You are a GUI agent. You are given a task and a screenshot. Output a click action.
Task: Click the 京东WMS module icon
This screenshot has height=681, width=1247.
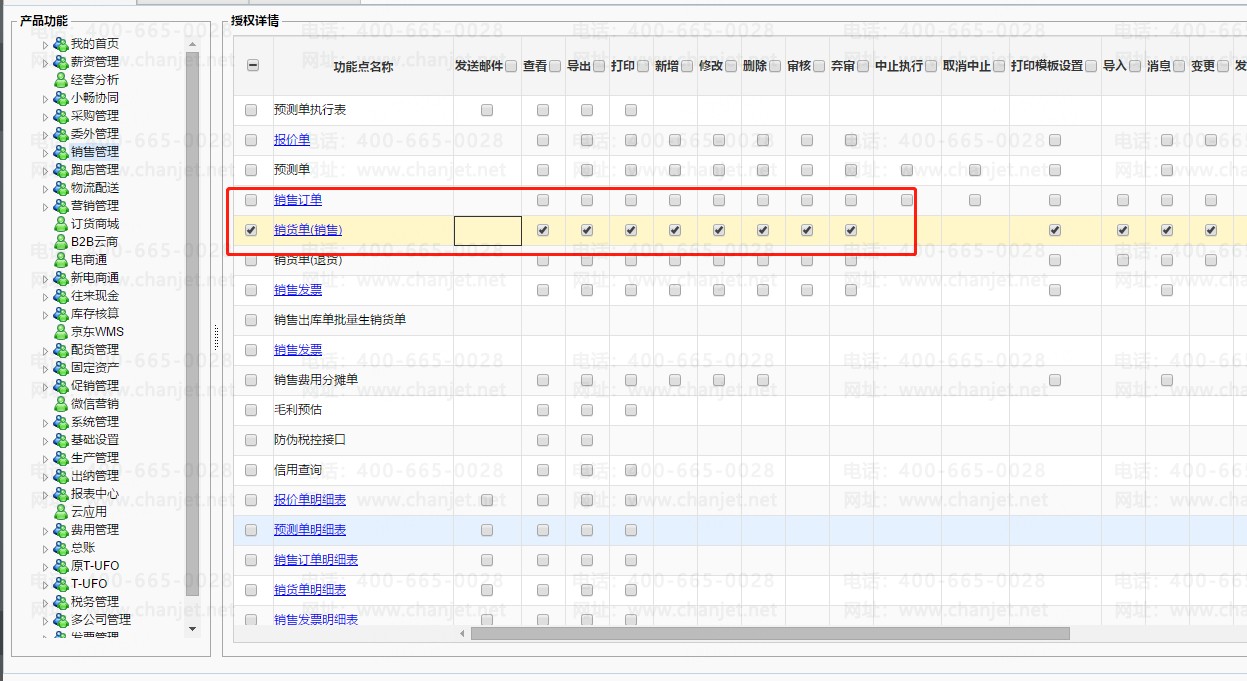[x=61, y=332]
